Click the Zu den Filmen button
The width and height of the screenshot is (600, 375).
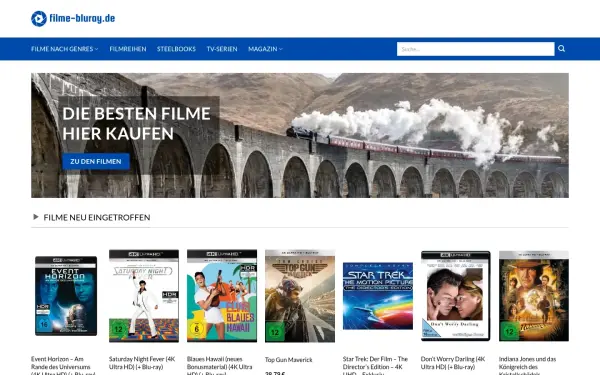point(96,161)
